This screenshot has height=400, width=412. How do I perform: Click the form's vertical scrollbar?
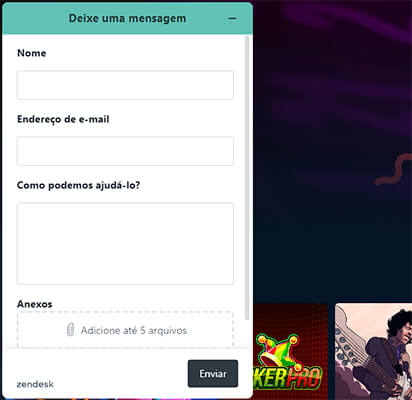pyautogui.click(x=247, y=178)
